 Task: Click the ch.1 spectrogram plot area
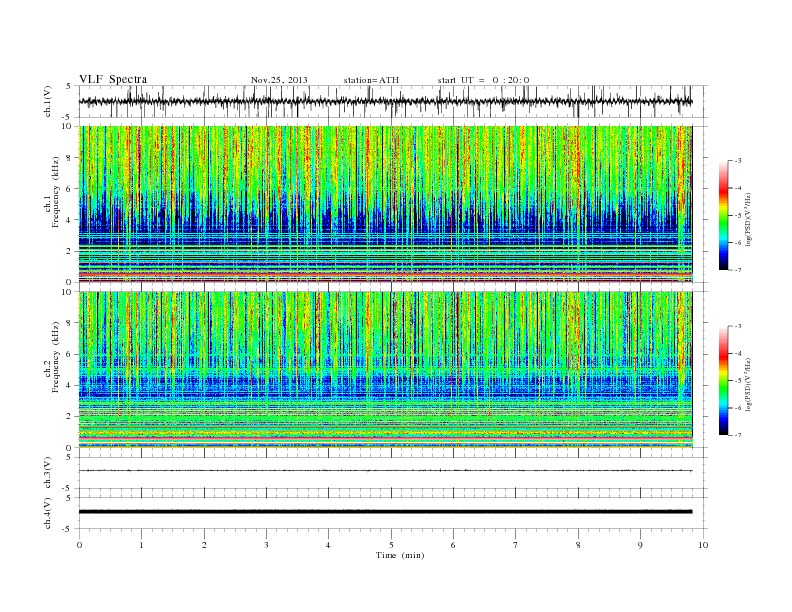tap(386, 204)
